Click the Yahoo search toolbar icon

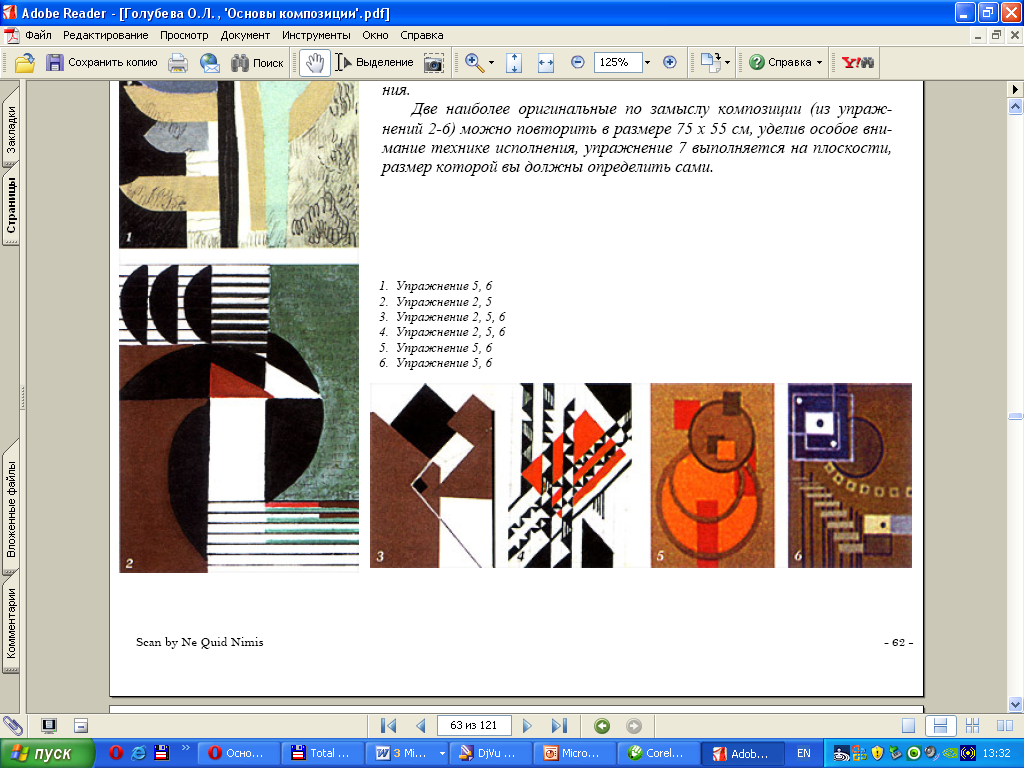tap(858, 63)
